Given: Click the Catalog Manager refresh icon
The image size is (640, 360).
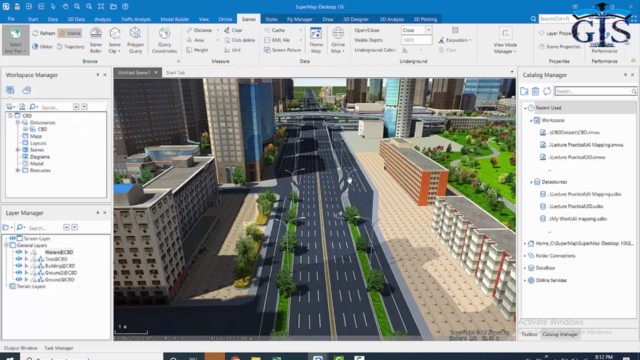Looking at the screenshot, I should pyautogui.click(x=547, y=91).
